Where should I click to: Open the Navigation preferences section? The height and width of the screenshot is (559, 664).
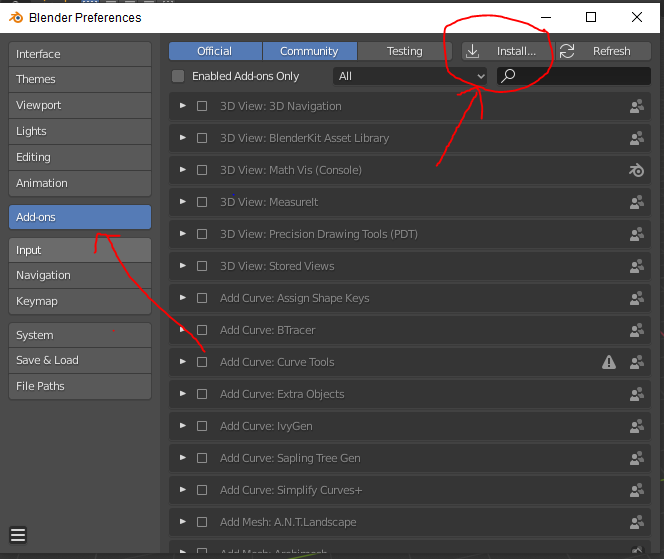pos(80,275)
